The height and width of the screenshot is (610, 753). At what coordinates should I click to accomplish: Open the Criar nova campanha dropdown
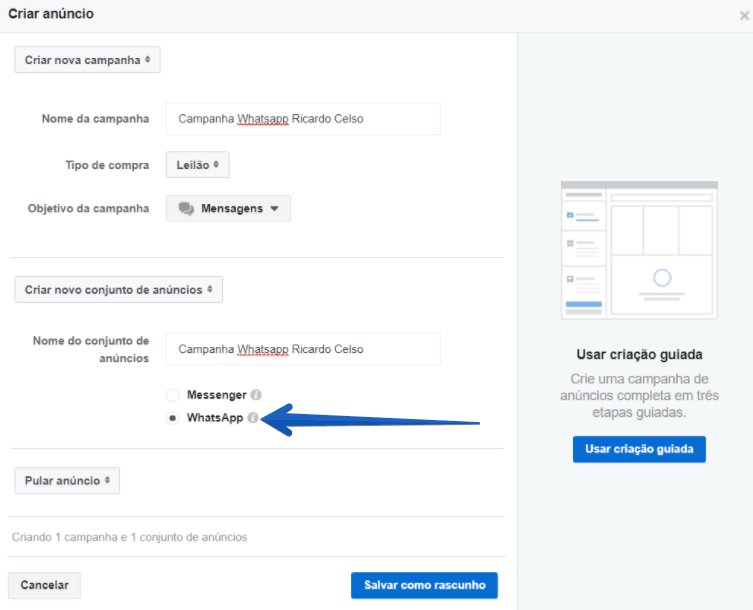87,60
